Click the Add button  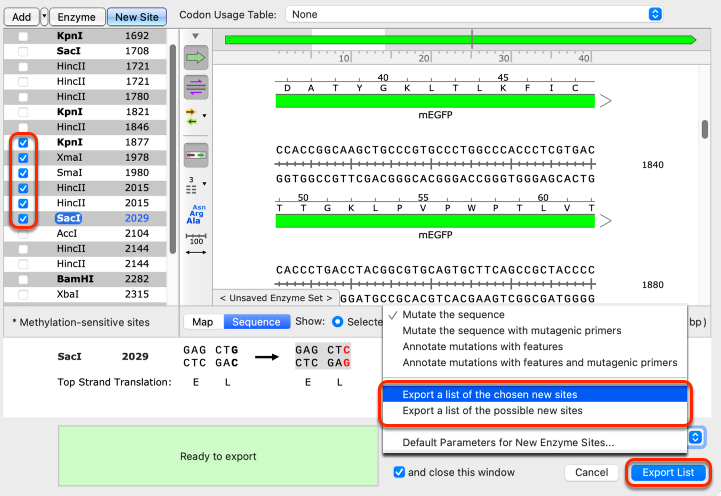(21, 17)
